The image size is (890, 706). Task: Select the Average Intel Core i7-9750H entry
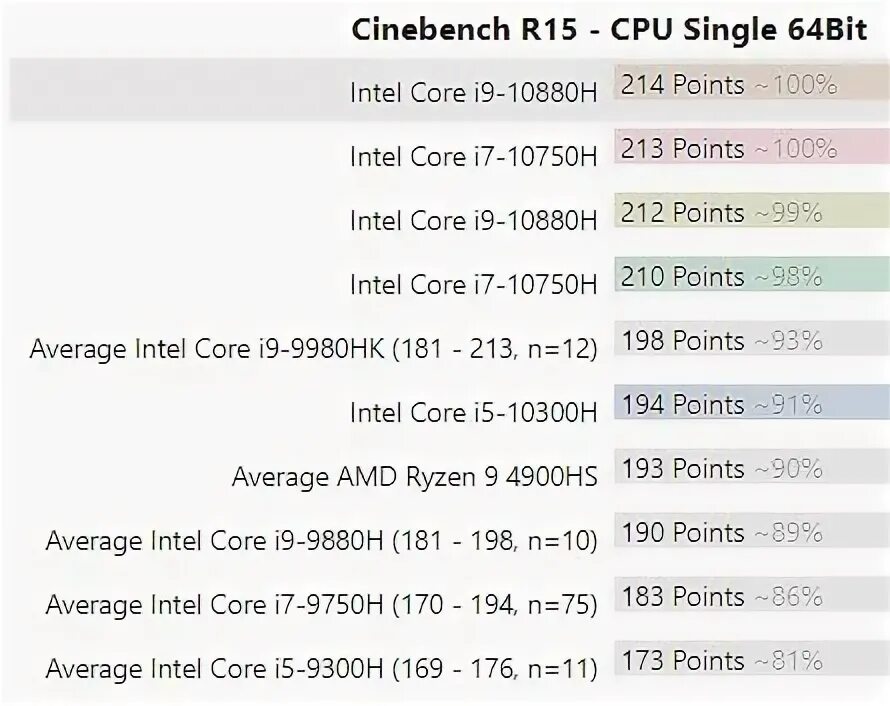click(x=321, y=605)
